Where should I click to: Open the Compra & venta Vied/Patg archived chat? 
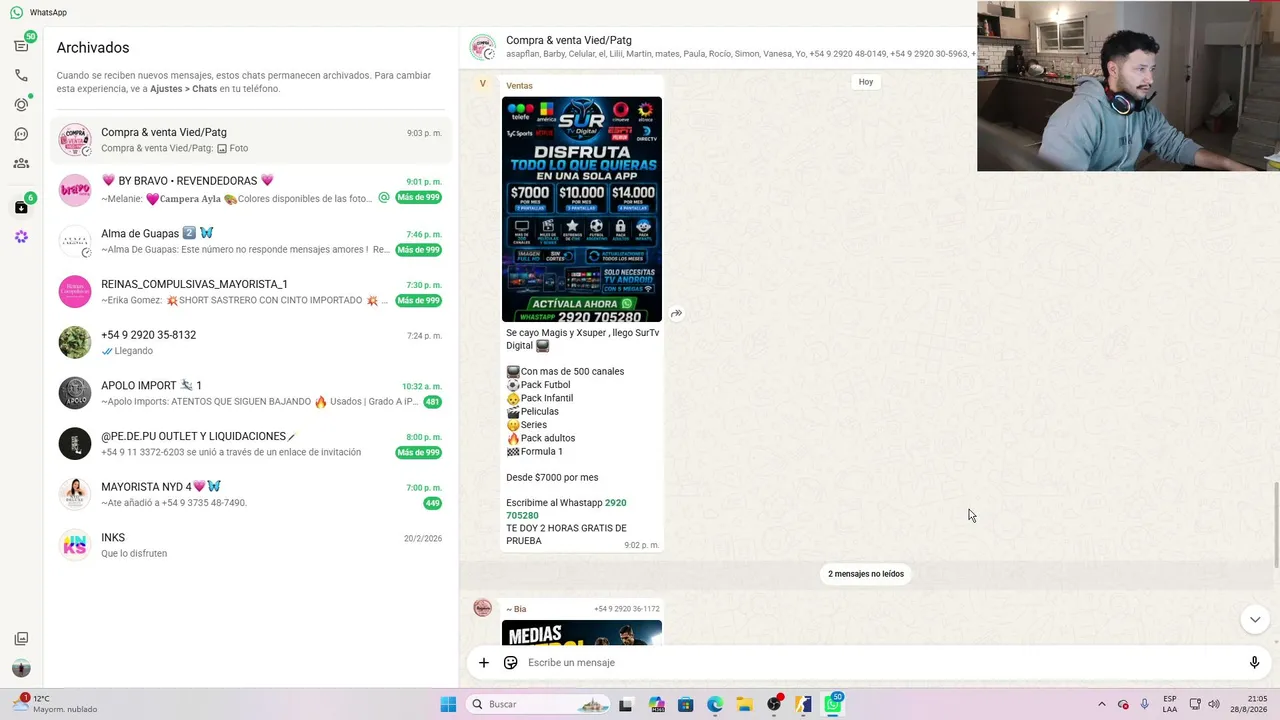click(x=251, y=140)
